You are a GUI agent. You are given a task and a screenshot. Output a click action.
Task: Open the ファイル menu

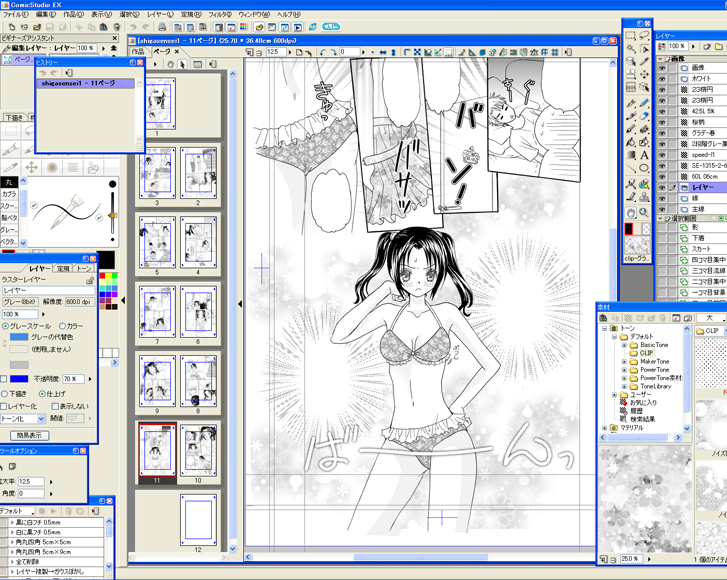click(15, 14)
